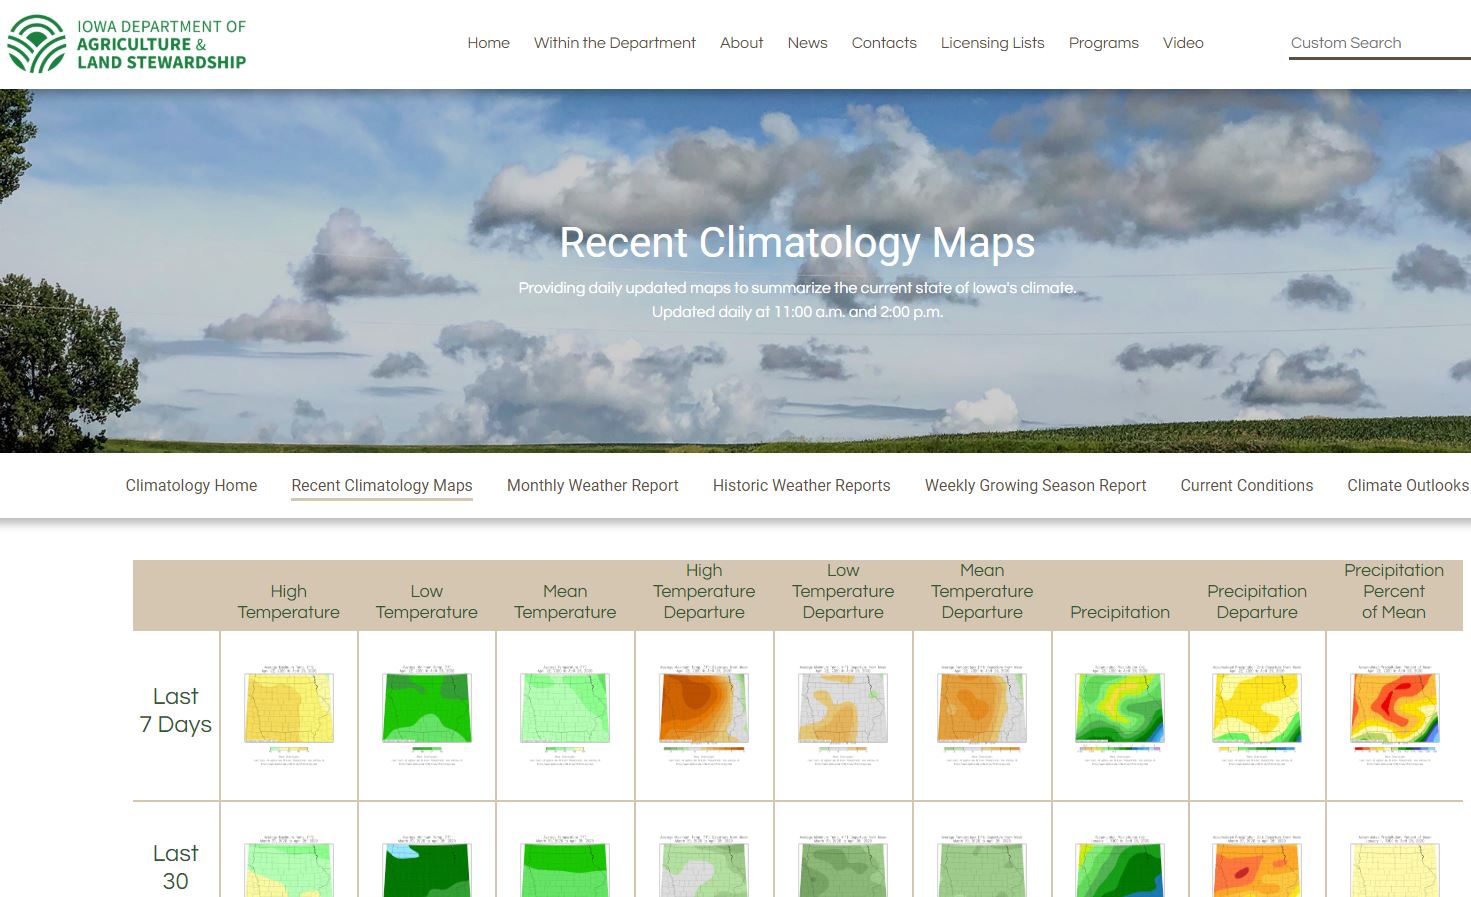This screenshot has width=1471, height=897.
Task: Open the Within the Department menu
Action: coord(614,43)
